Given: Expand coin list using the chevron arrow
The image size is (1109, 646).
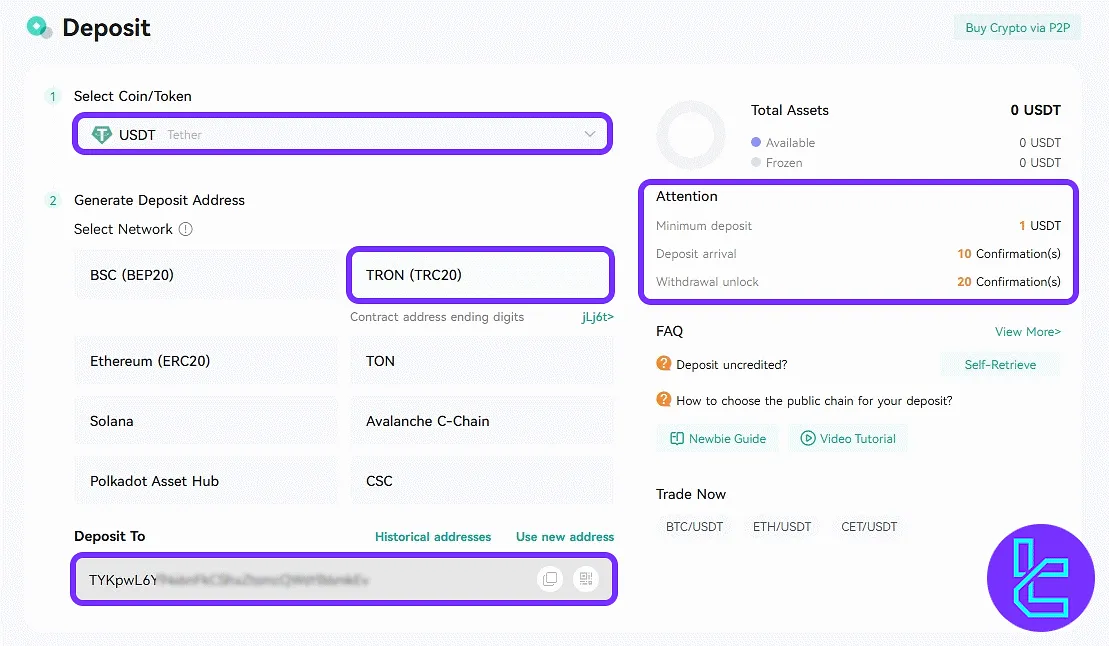Looking at the screenshot, I should (x=590, y=134).
